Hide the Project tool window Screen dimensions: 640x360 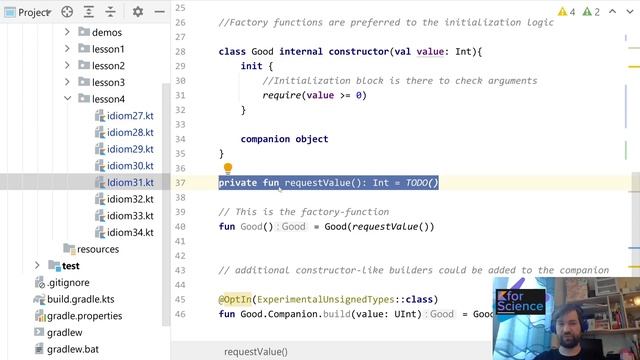(x=160, y=12)
